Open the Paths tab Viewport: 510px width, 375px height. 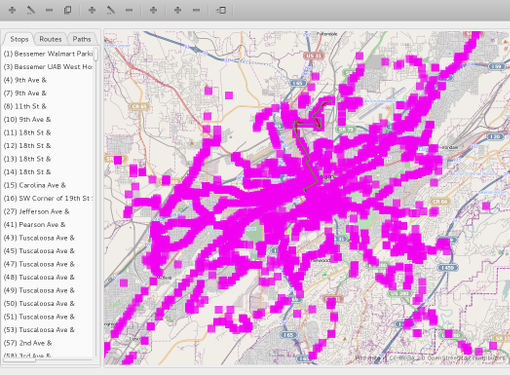82,39
